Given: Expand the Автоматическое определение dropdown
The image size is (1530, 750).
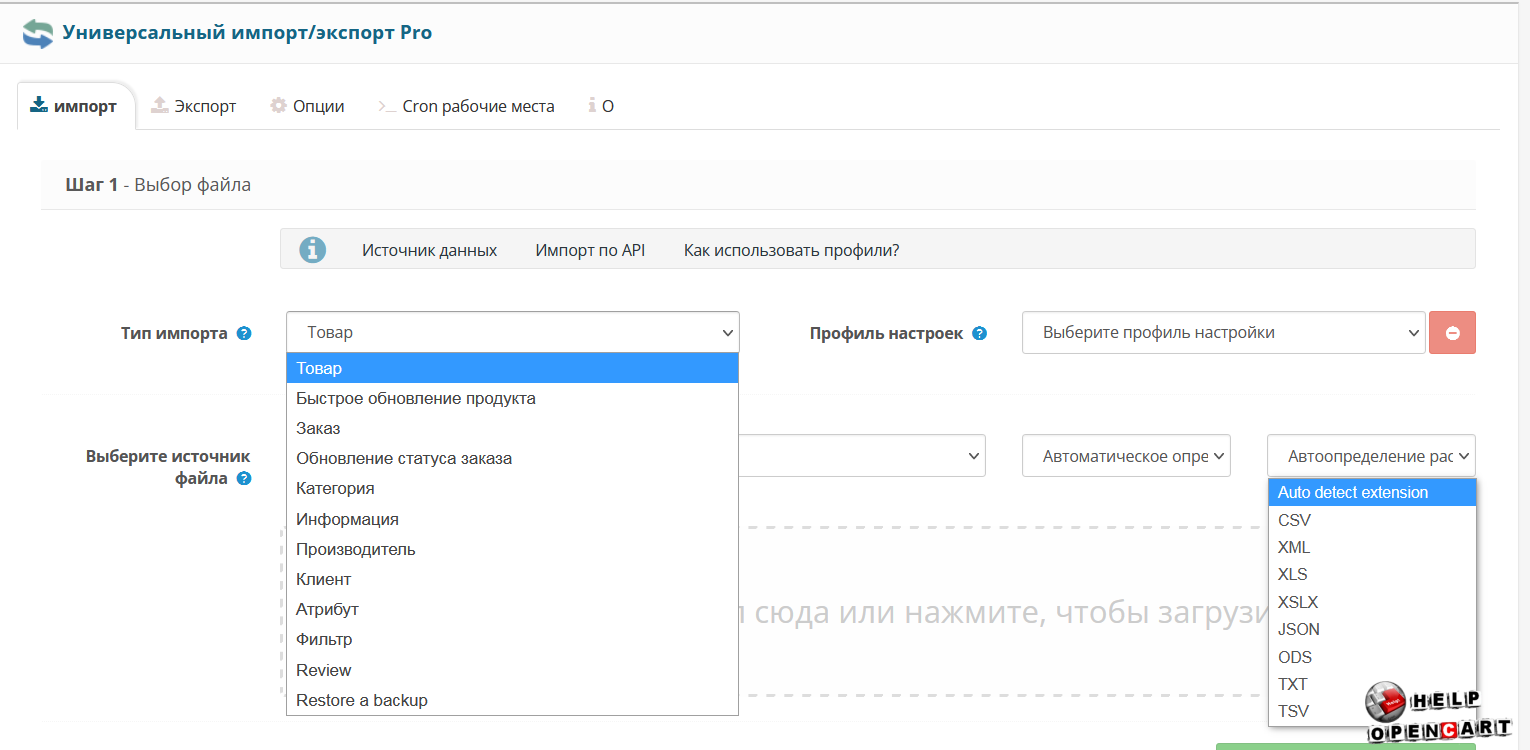Looking at the screenshot, I should coord(1126,456).
